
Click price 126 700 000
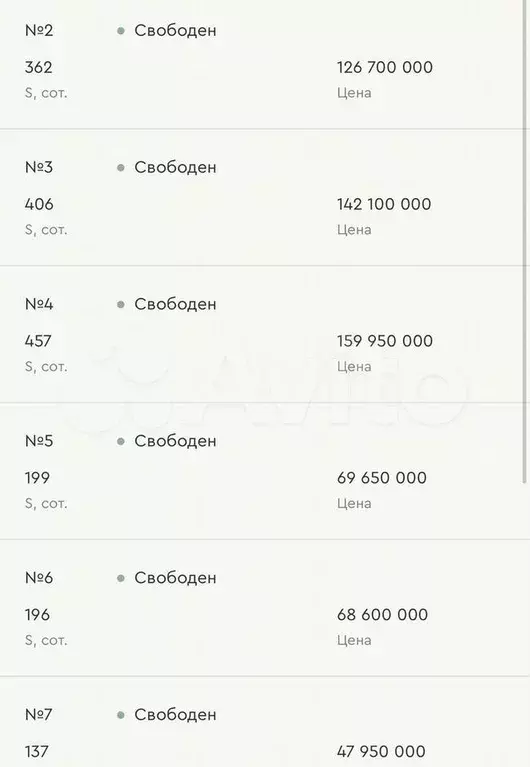pos(385,67)
